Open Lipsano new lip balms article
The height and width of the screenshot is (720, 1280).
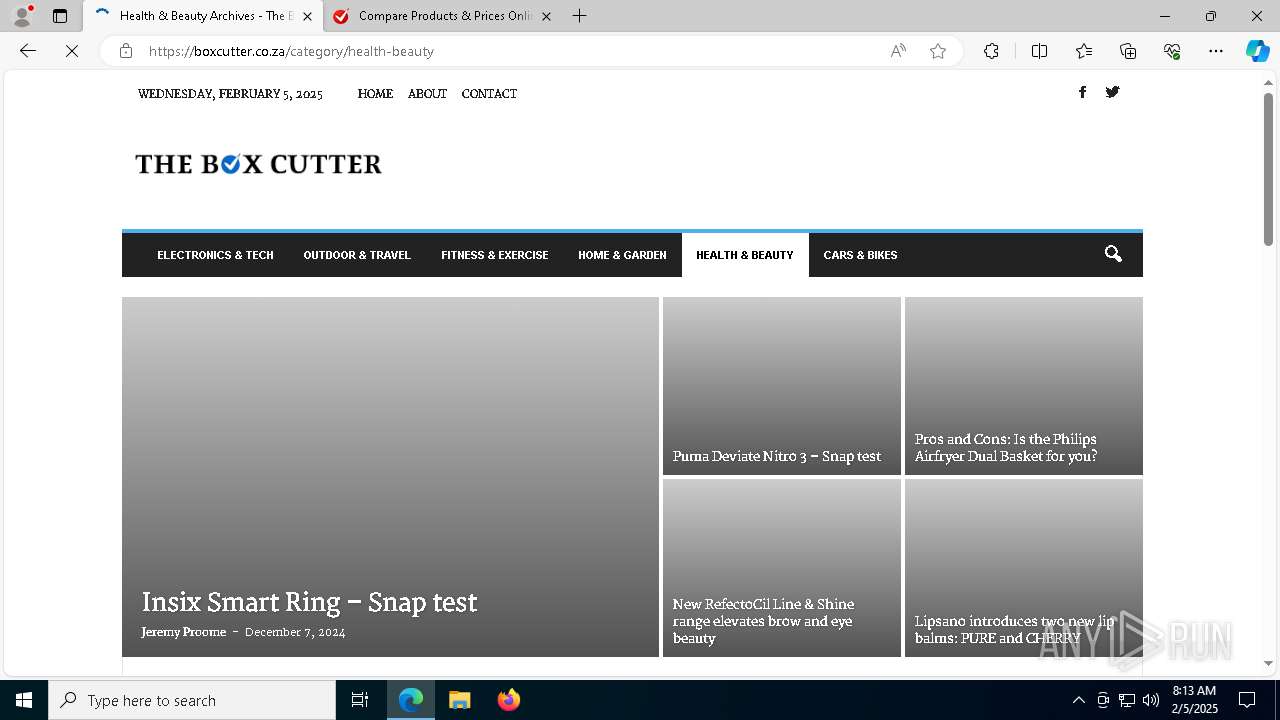pos(1014,629)
